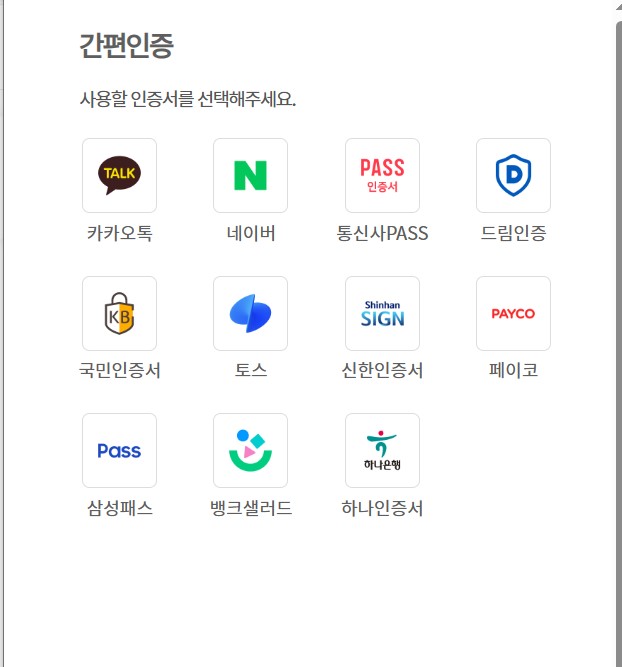The height and width of the screenshot is (667, 622).
Task: Choose the Naver green N icon
Action: tap(251, 175)
